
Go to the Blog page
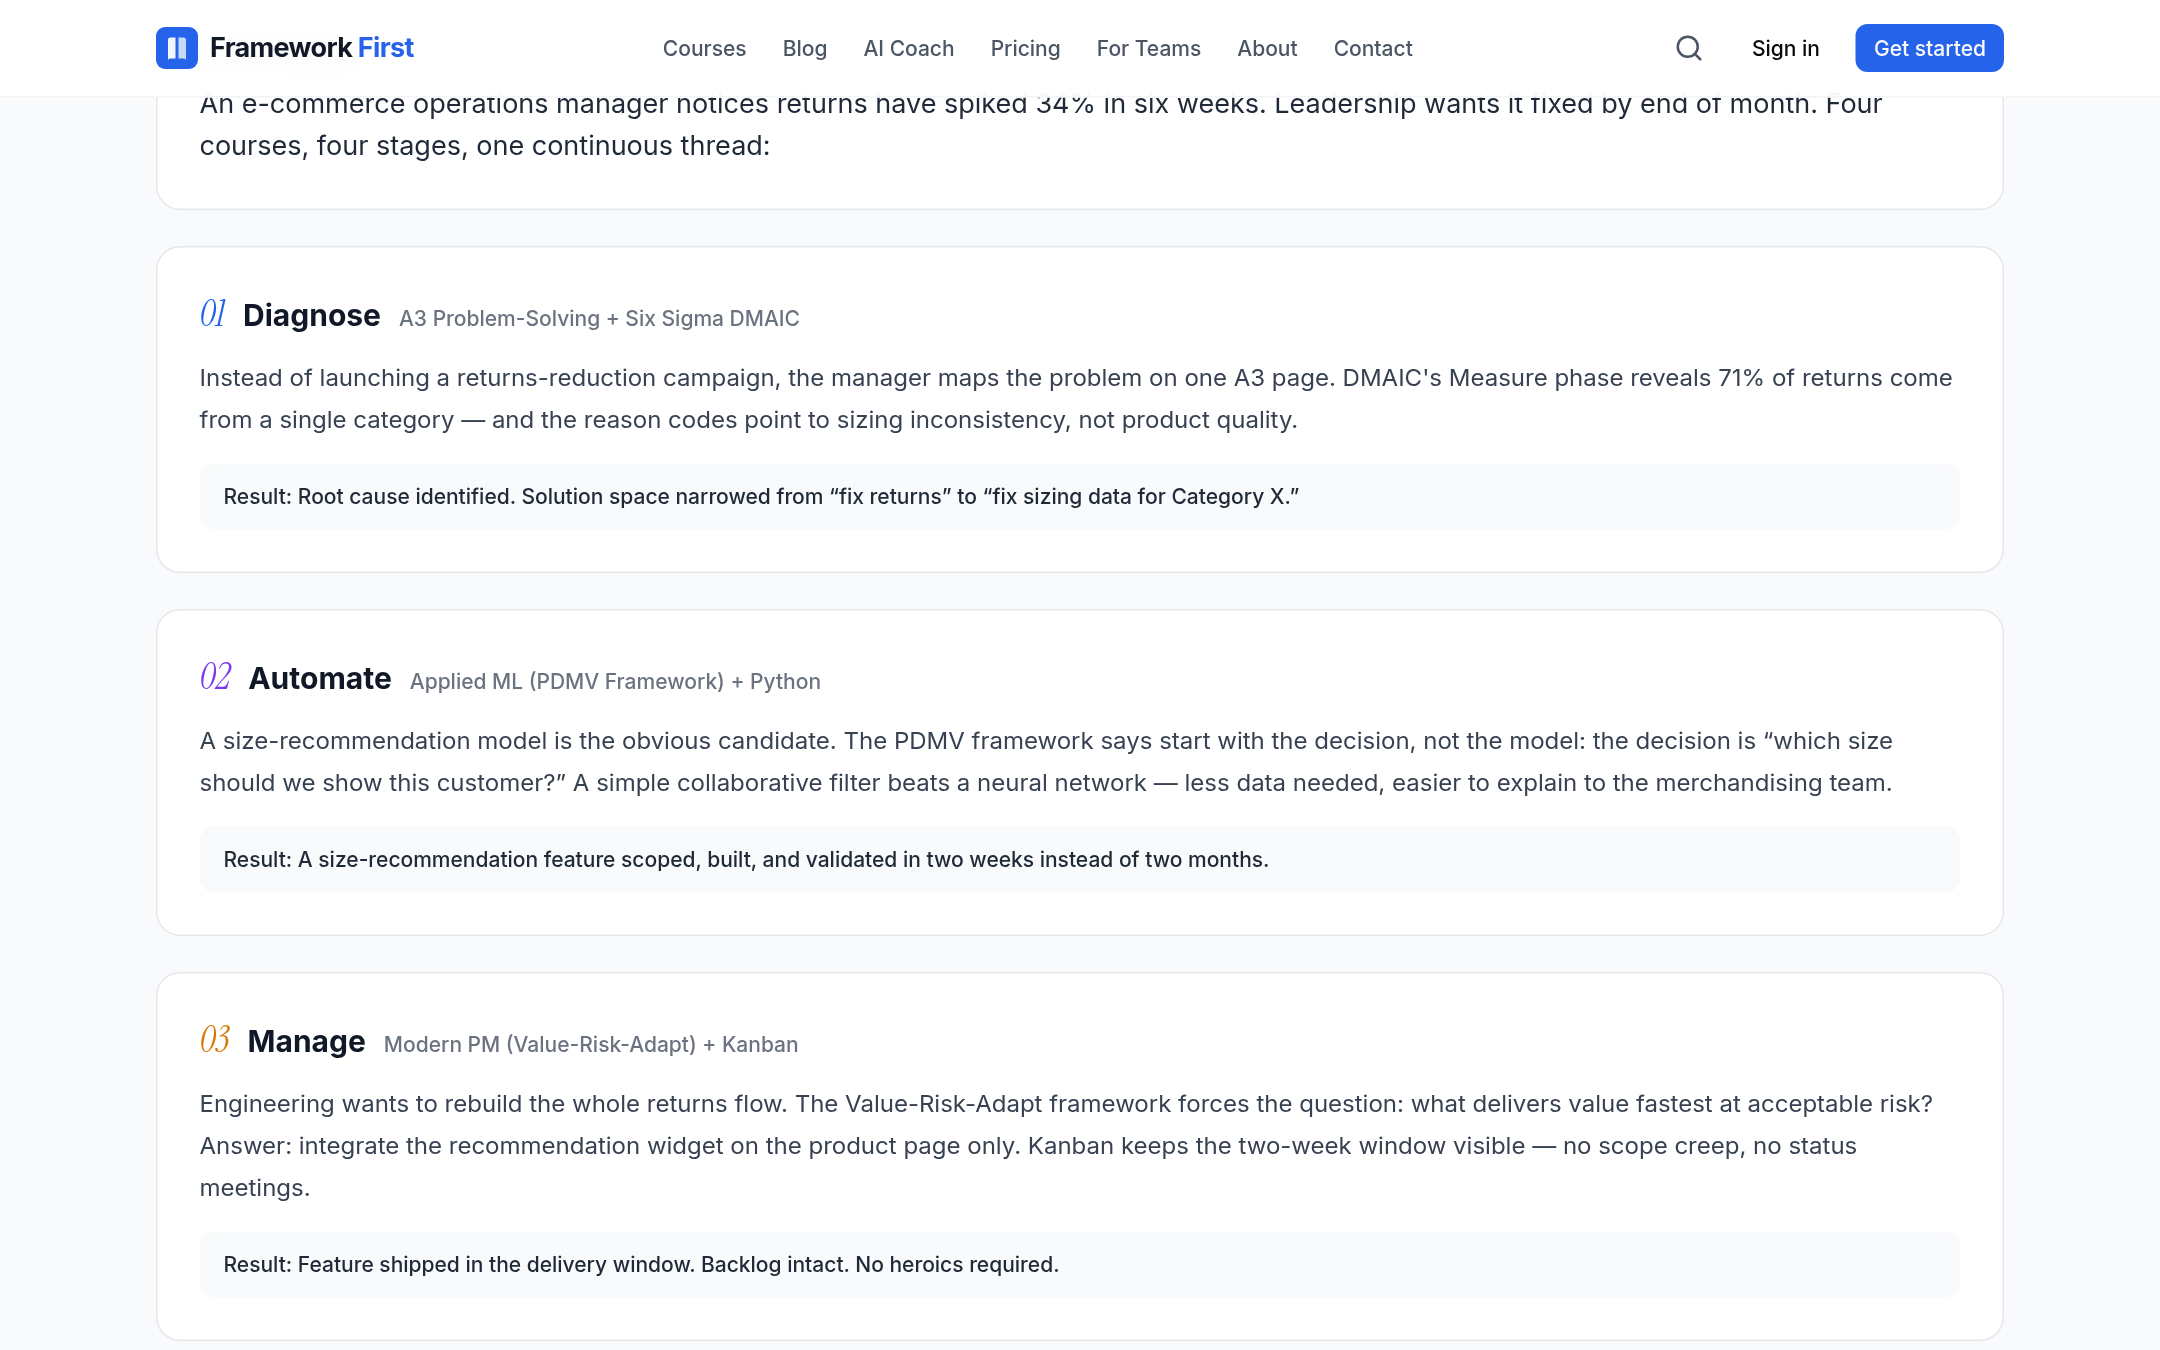tap(804, 48)
